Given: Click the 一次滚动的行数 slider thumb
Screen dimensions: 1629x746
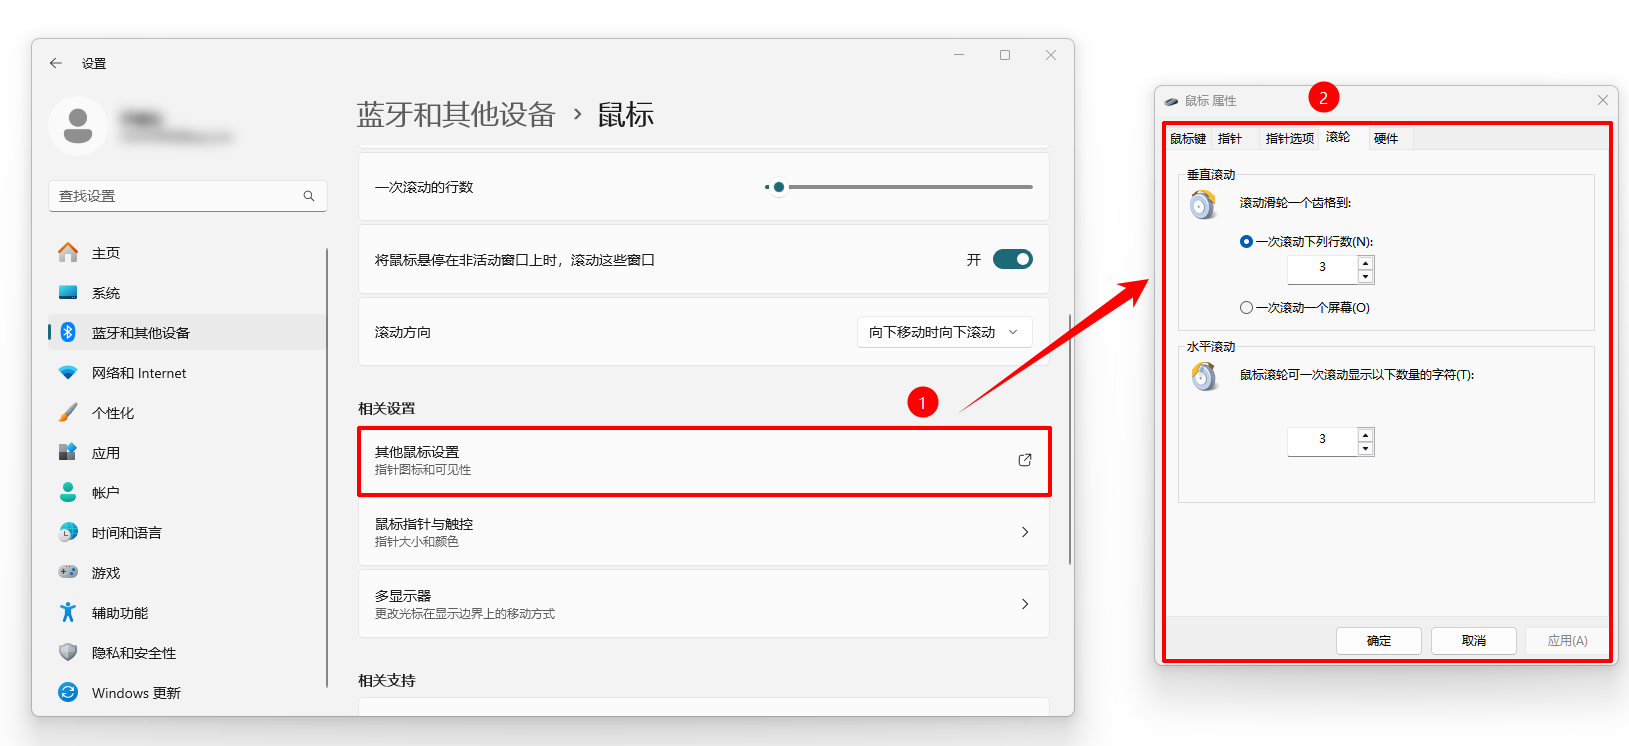Looking at the screenshot, I should click(779, 187).
